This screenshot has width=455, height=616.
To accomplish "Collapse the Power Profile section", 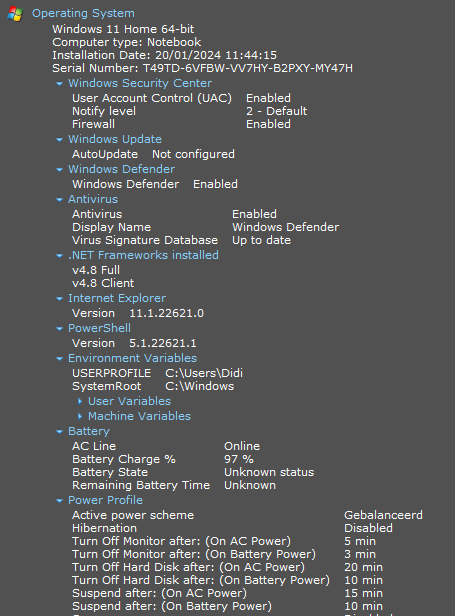I will (x=59, y=500).
